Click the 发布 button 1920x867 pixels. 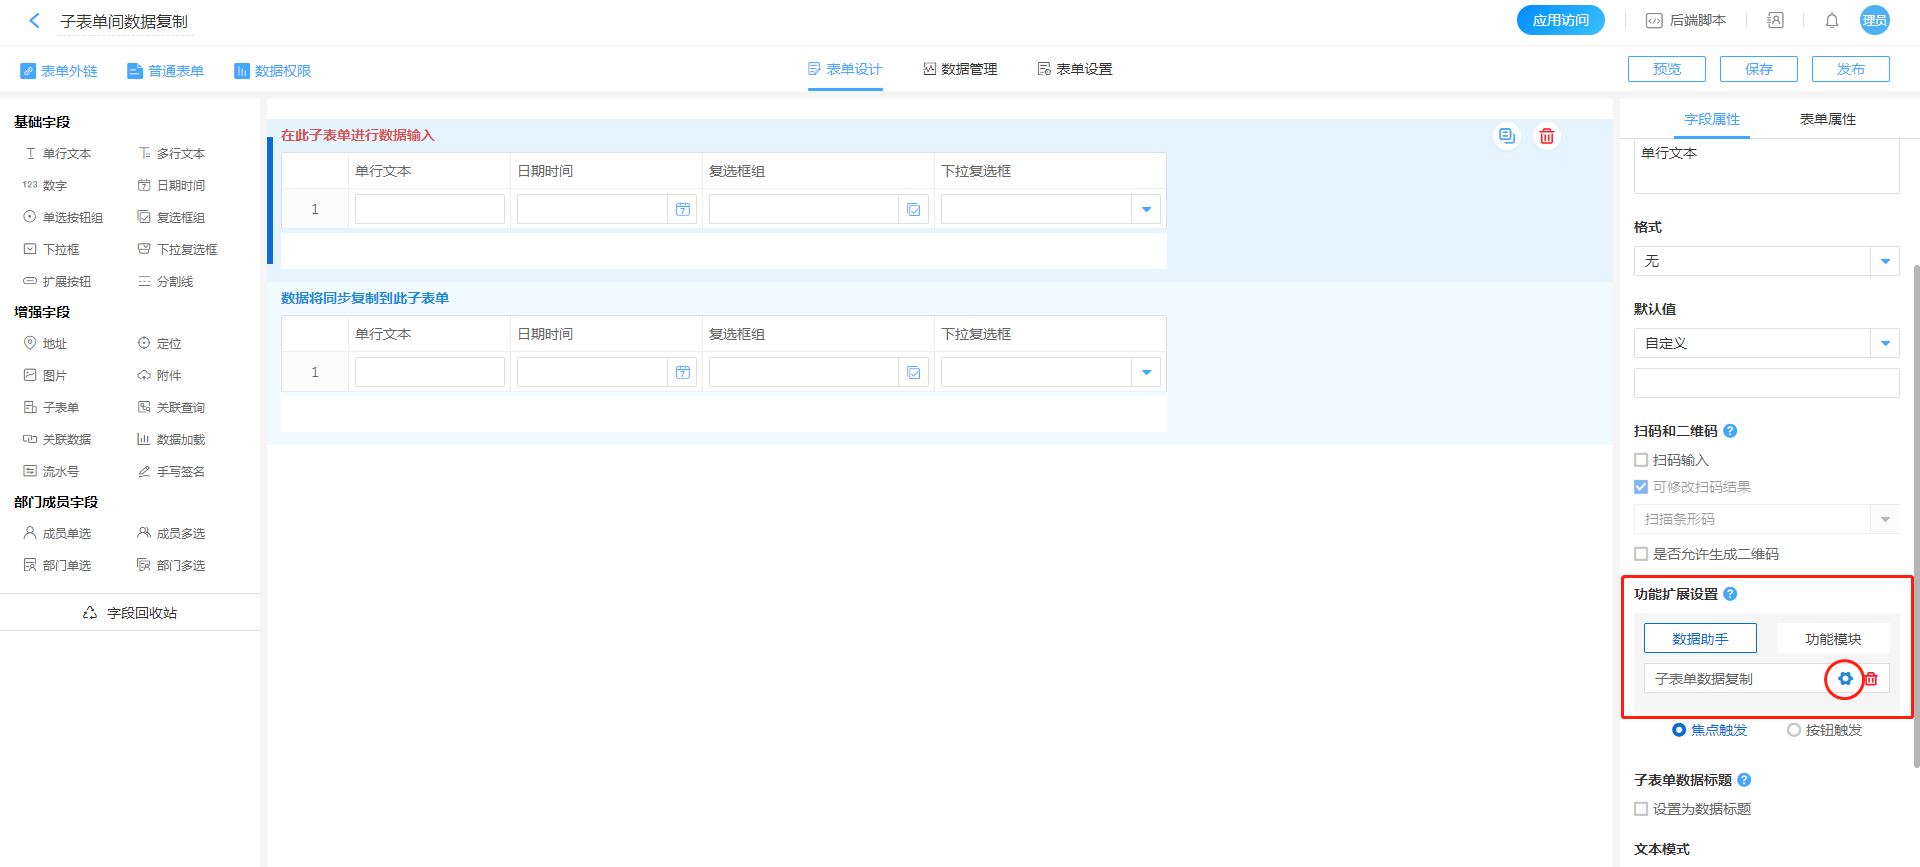pyautogui.click(x=1850, y=69)
